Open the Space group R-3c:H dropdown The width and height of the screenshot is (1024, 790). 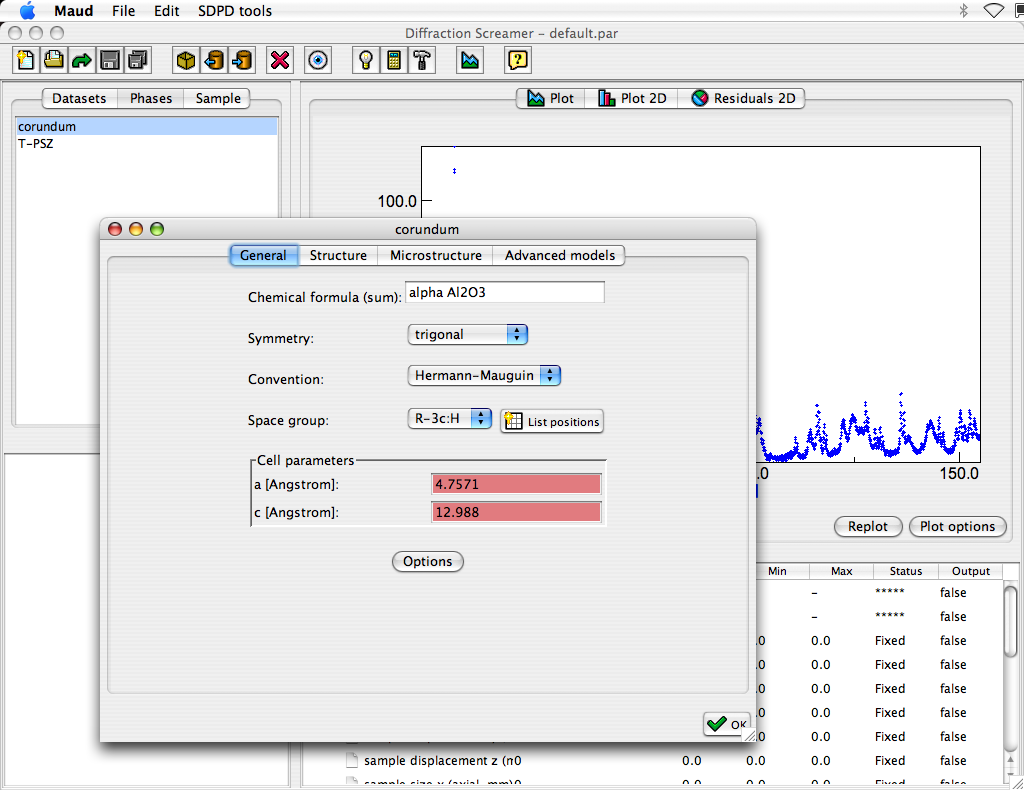(x=450, y=419)
